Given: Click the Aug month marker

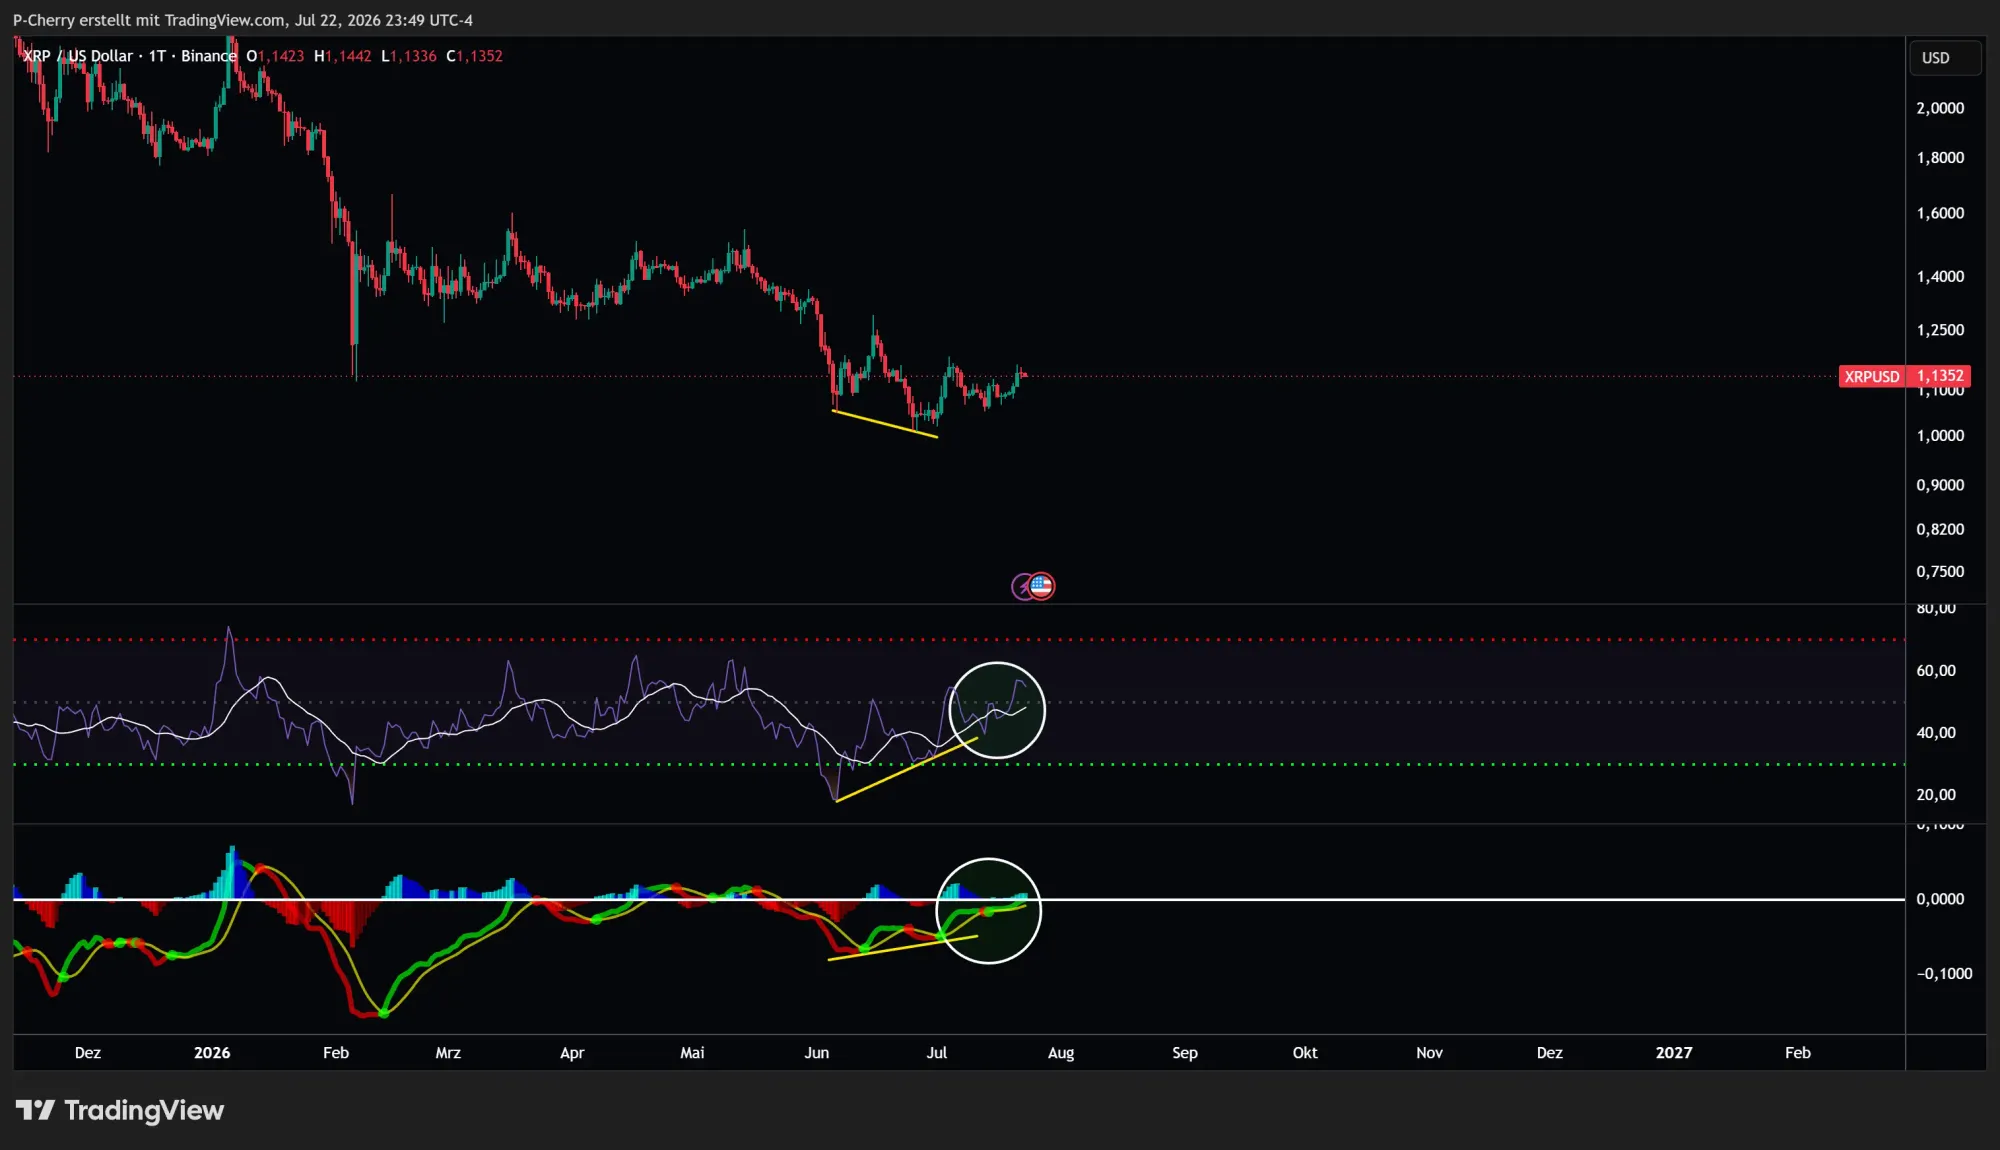Looking at the screenshot, I should coord(1061,1053).
